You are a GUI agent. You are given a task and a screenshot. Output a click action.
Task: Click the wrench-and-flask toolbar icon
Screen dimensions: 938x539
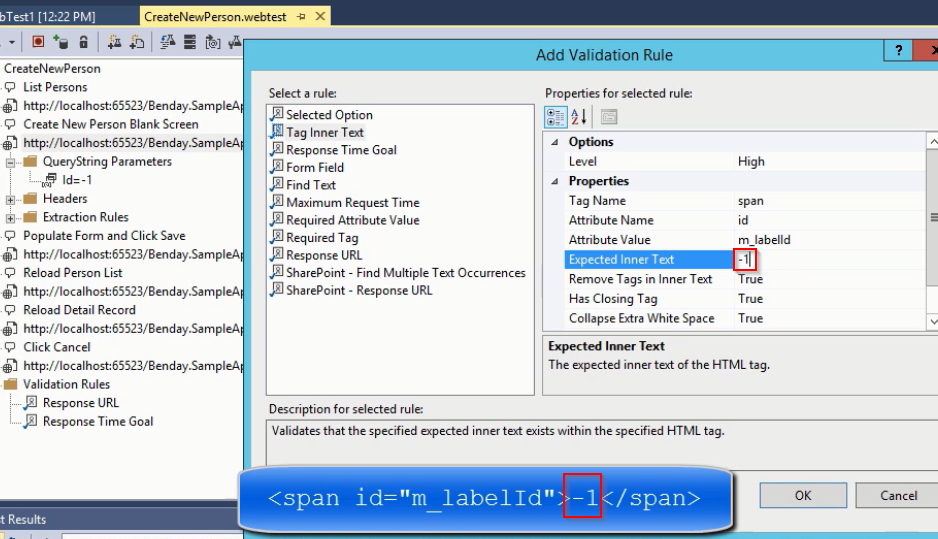pos(235,42)
